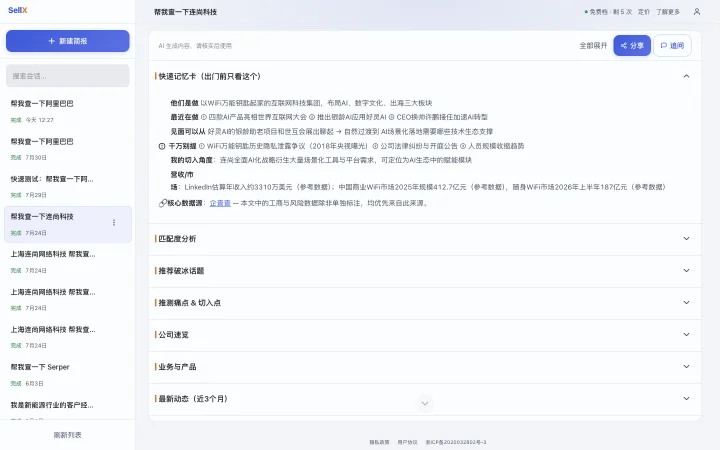Expand the 公司速览 section

[686, 334]
